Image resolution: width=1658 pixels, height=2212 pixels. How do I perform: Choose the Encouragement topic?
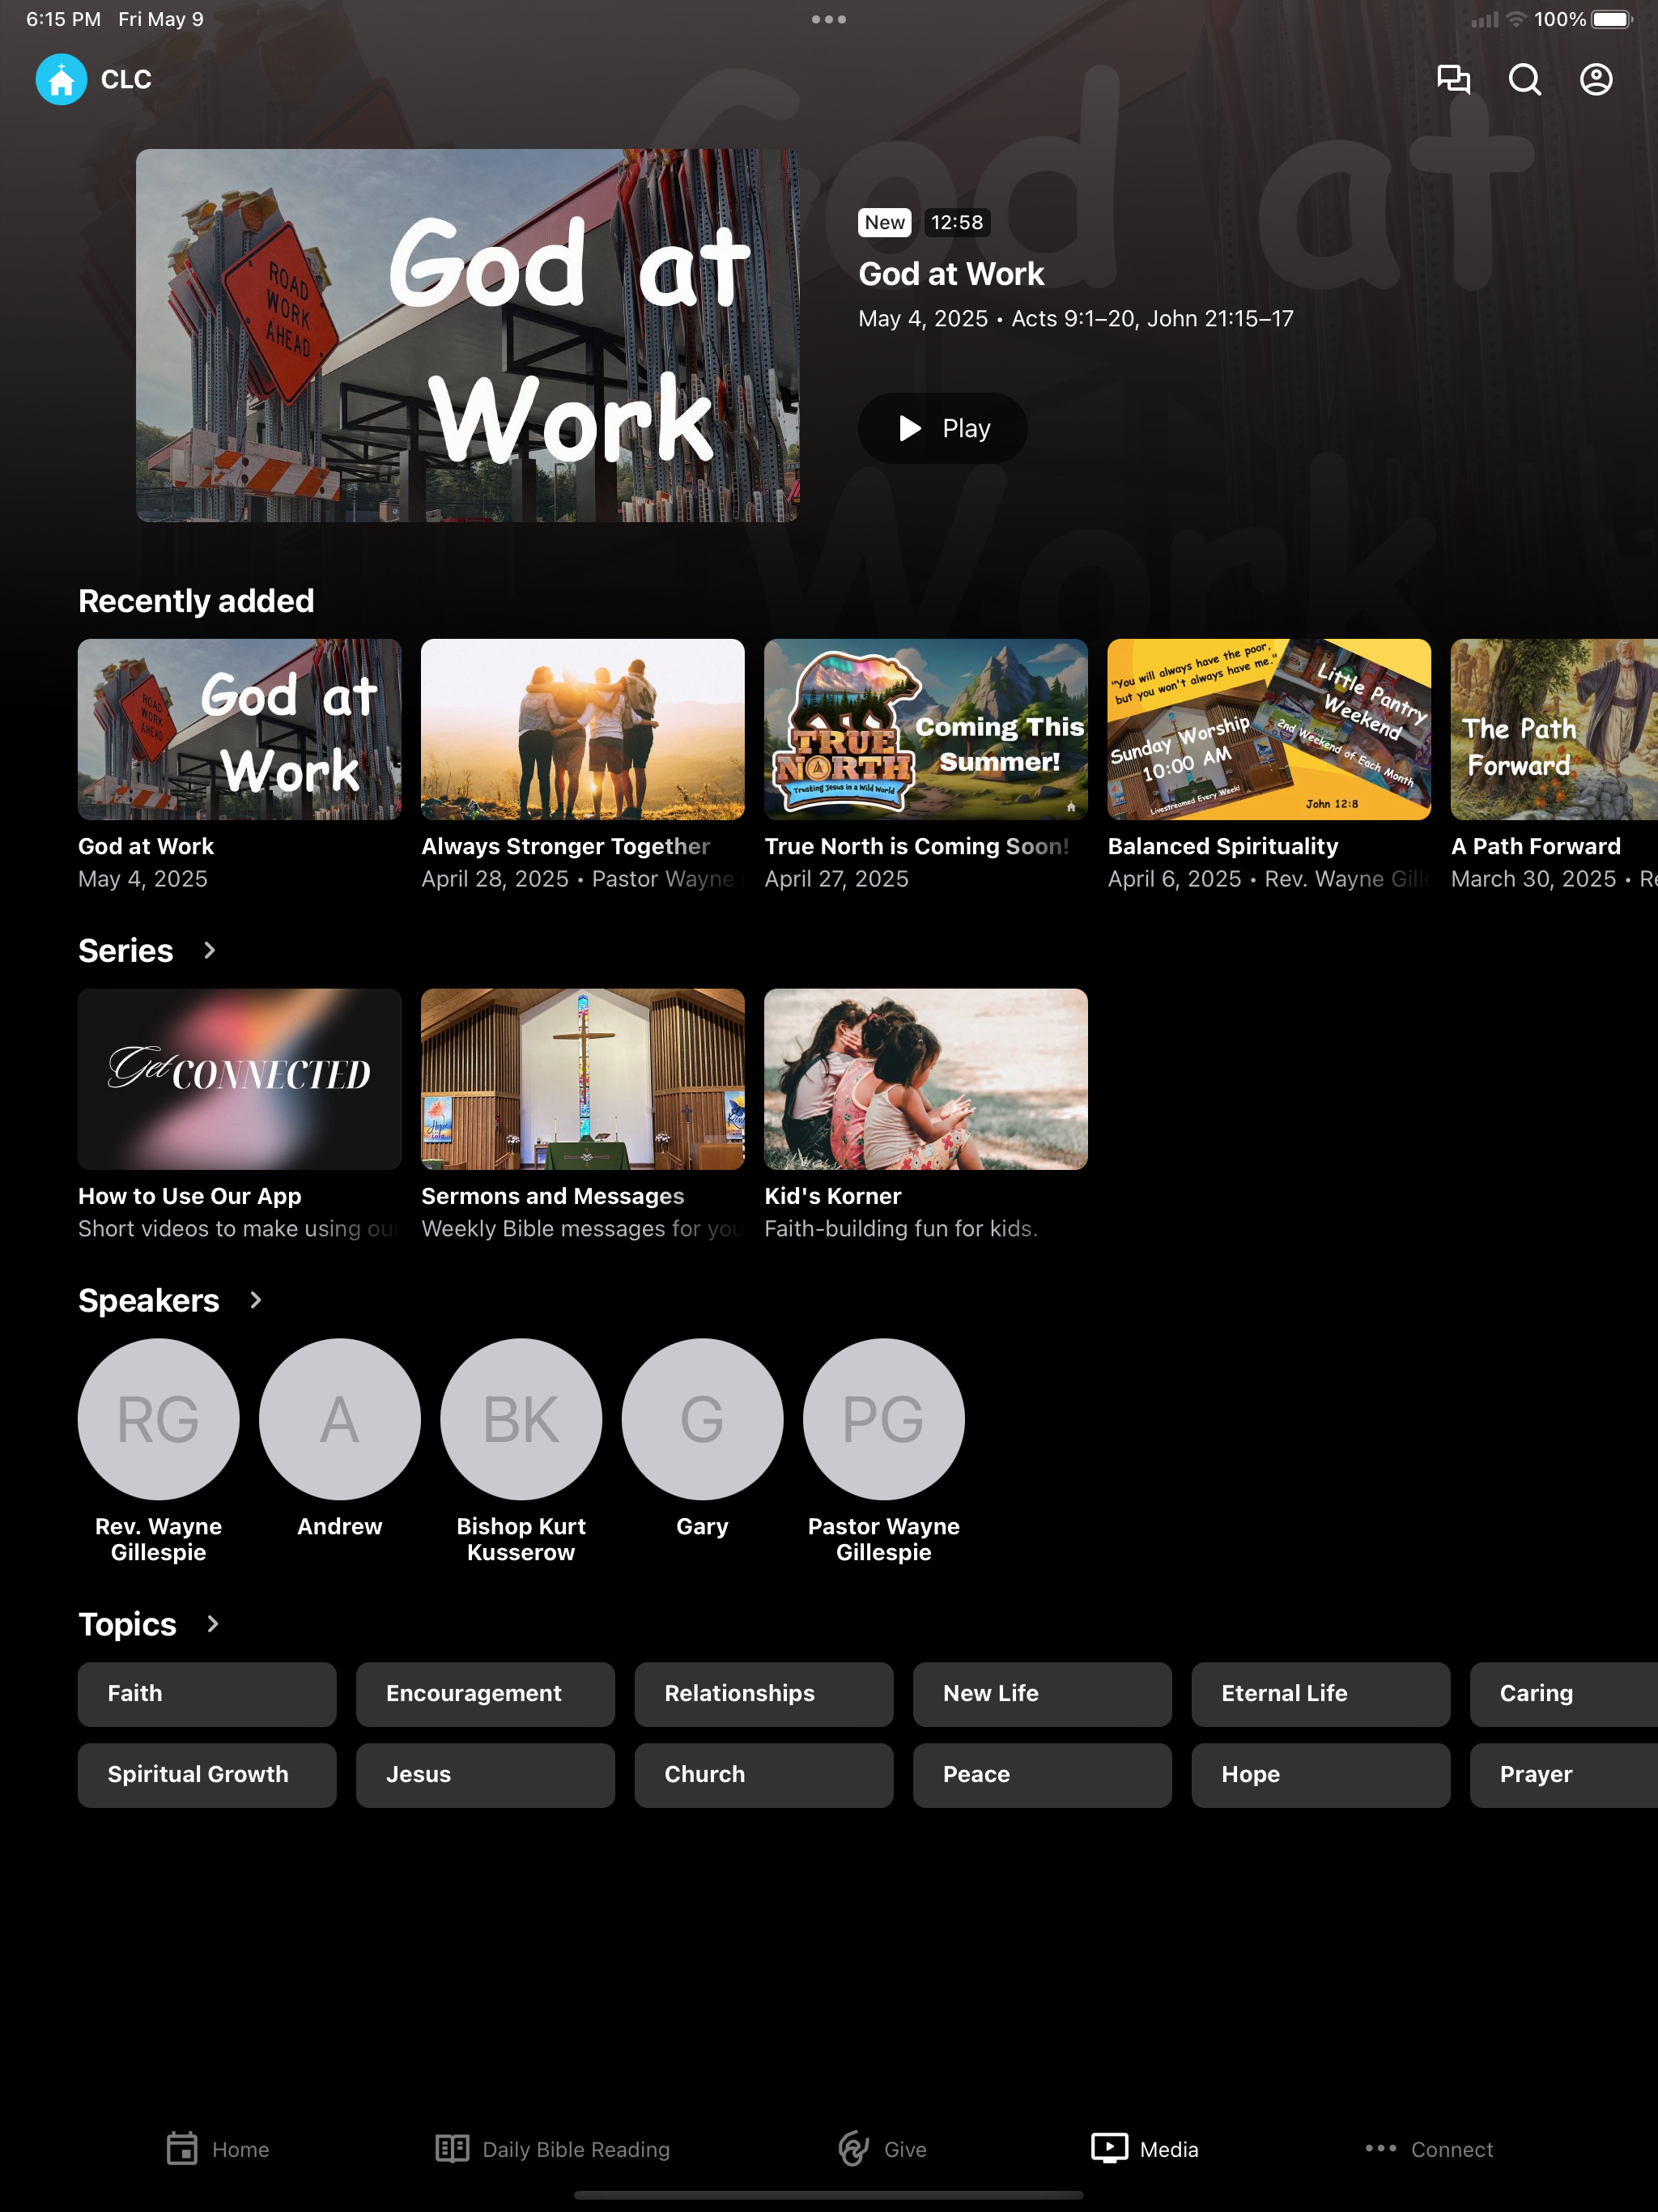coord(485,1694)
